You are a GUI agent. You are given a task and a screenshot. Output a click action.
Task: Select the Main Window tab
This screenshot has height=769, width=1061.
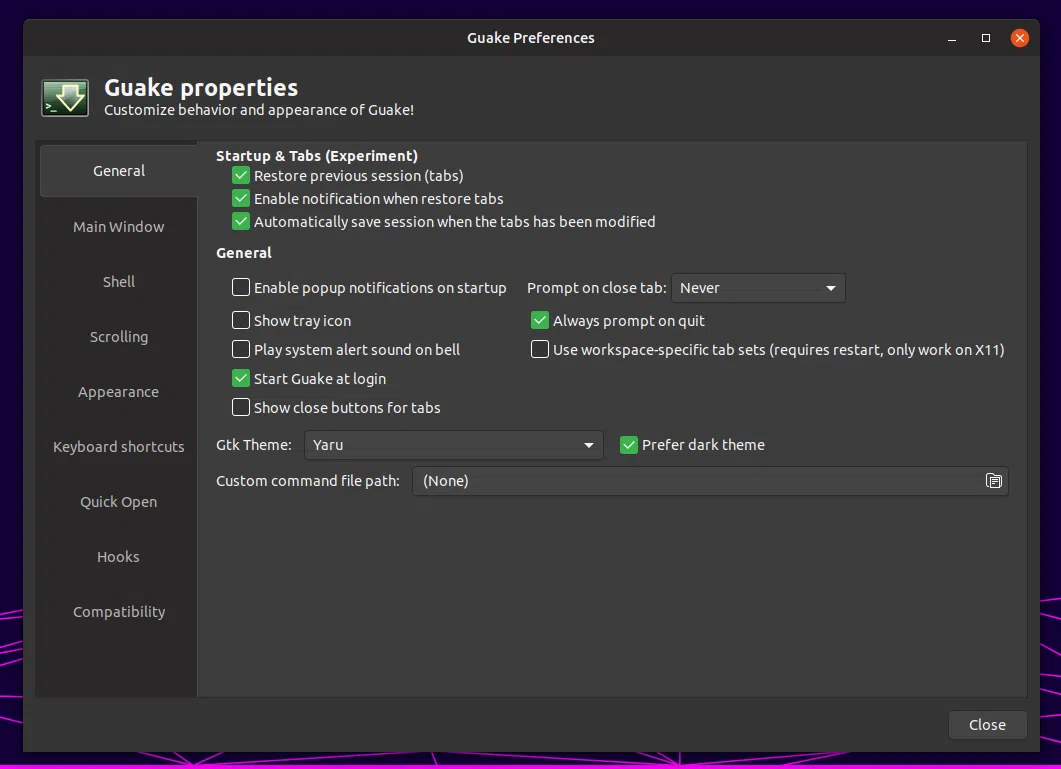118,227
